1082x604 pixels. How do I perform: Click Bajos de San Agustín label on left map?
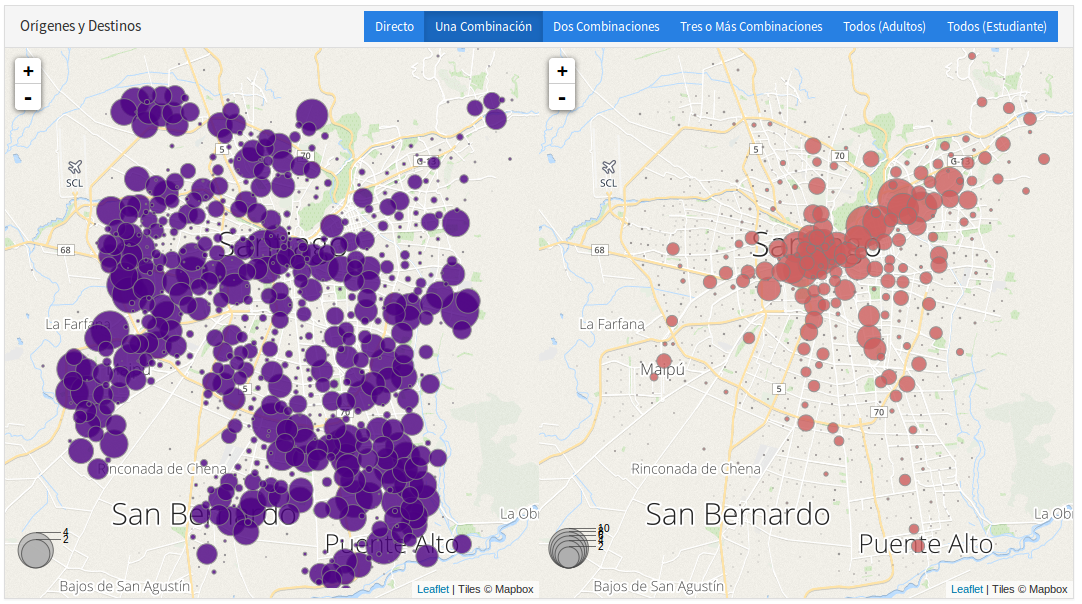[124, 586]
